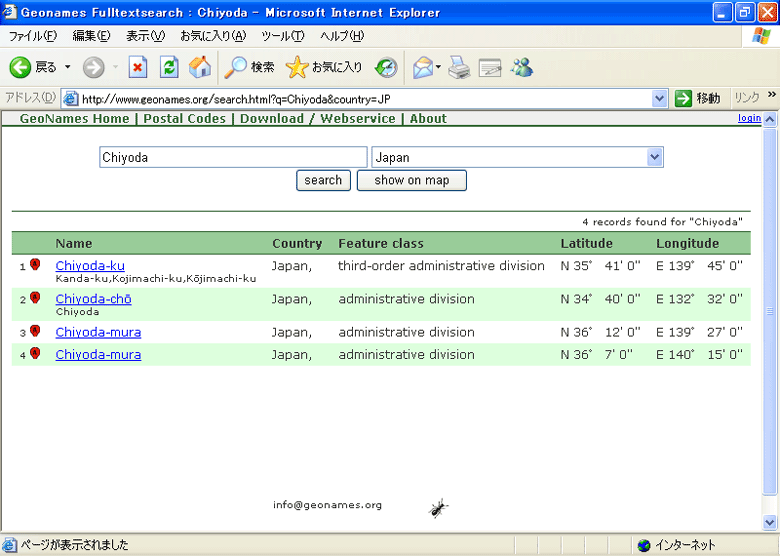This screenshot has height=556, width=780.
Task: Click the search button
Action: (x=323, y=180)
